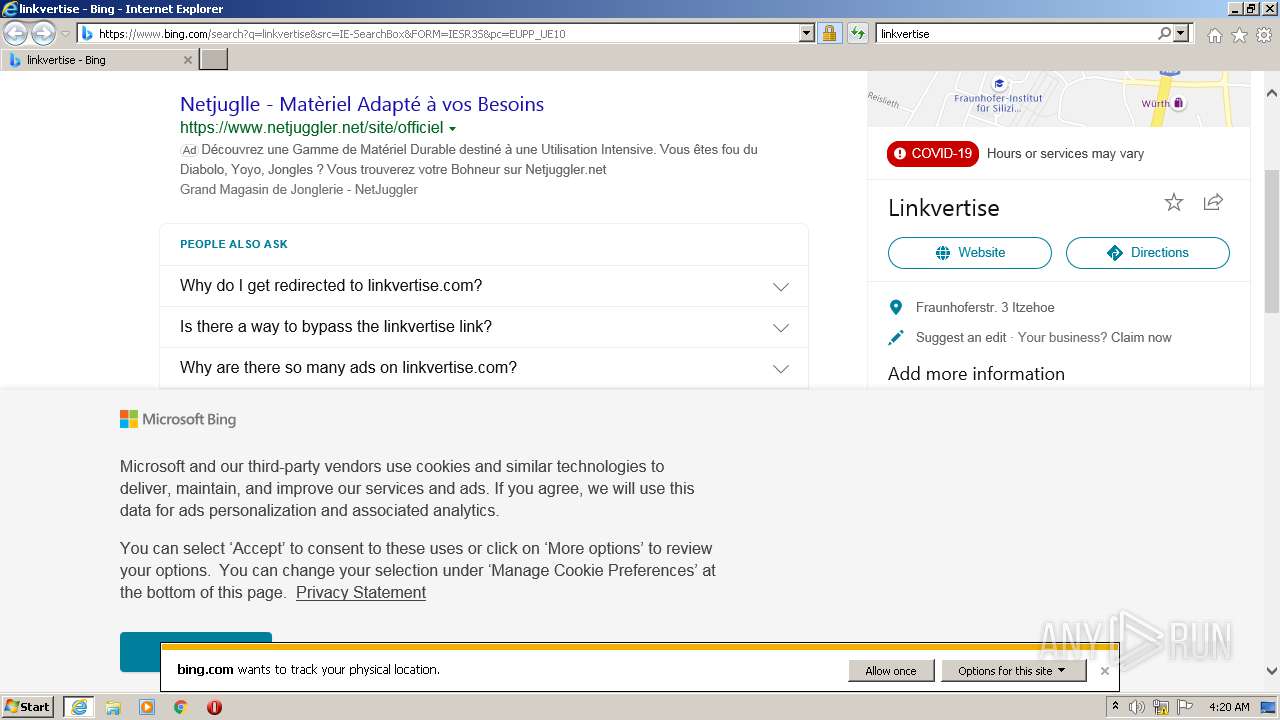Dismiss the location notification bar
The image size is (1280, 720).
[x=1104, y=671]
